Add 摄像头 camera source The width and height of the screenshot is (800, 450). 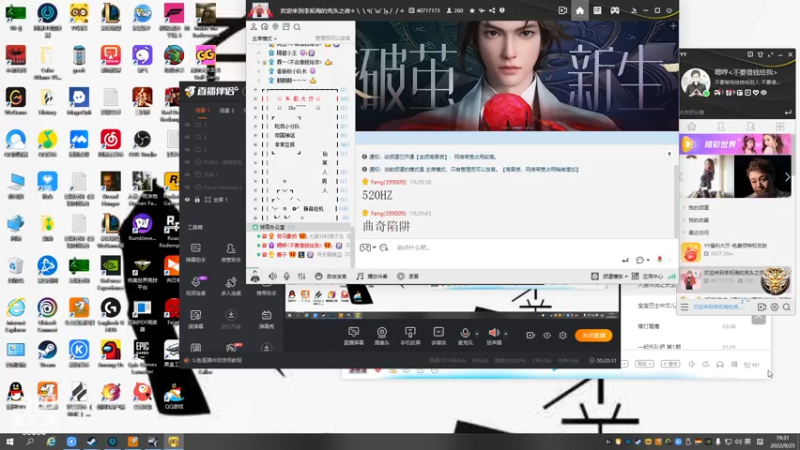point(382,336)
